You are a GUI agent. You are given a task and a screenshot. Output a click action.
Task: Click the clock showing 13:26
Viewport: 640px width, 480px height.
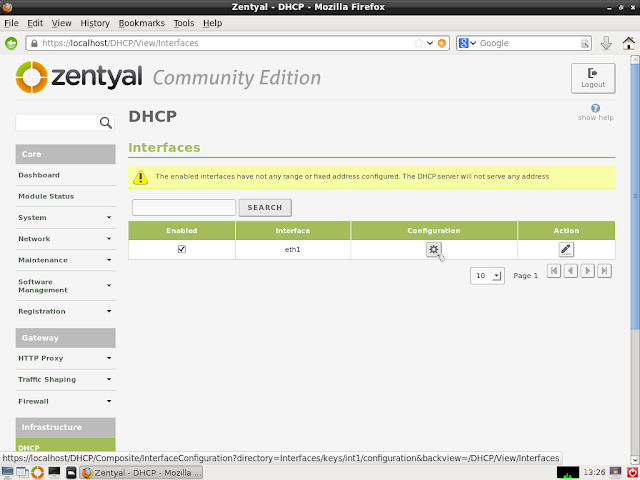[x=594, y=473]
